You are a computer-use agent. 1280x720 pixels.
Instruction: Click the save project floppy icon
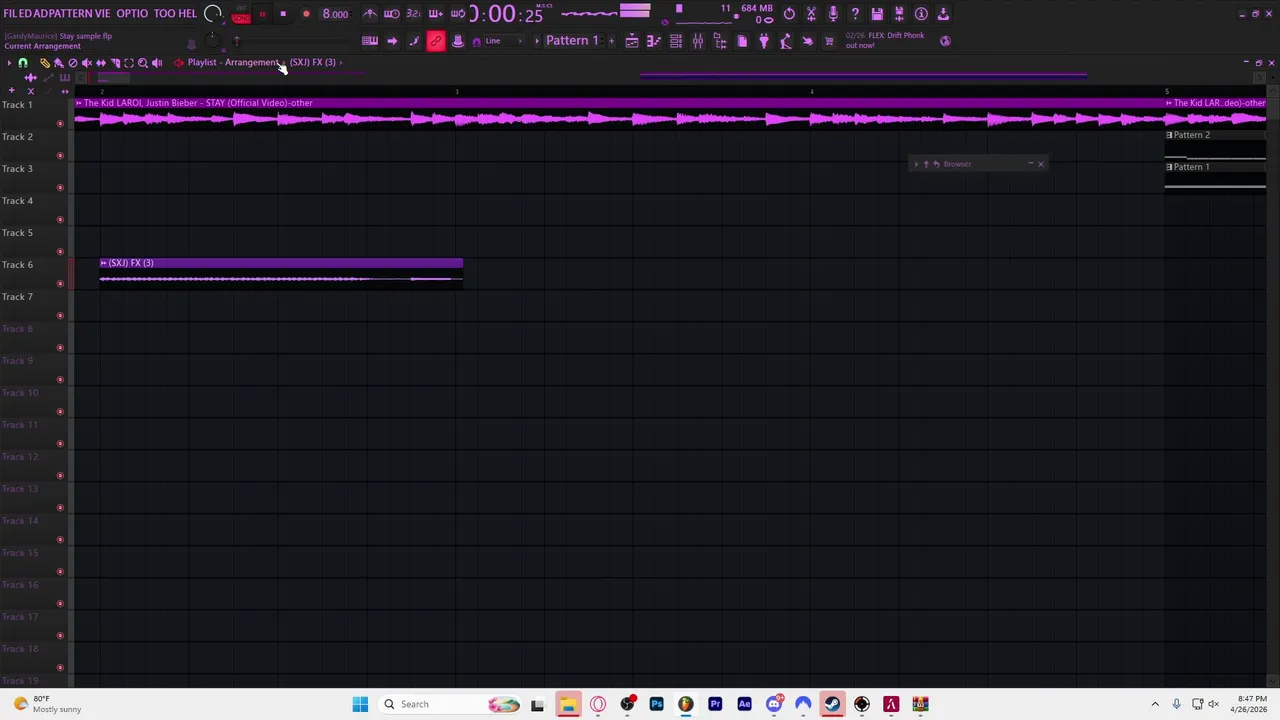[x=877, y=14]
